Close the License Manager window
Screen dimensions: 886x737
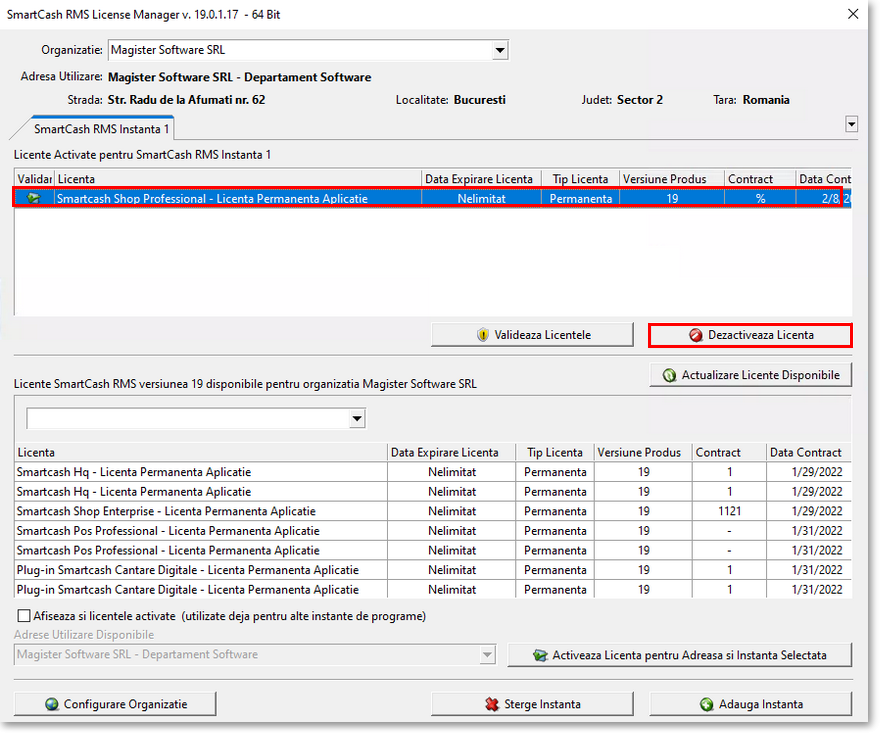coord(853,14)
